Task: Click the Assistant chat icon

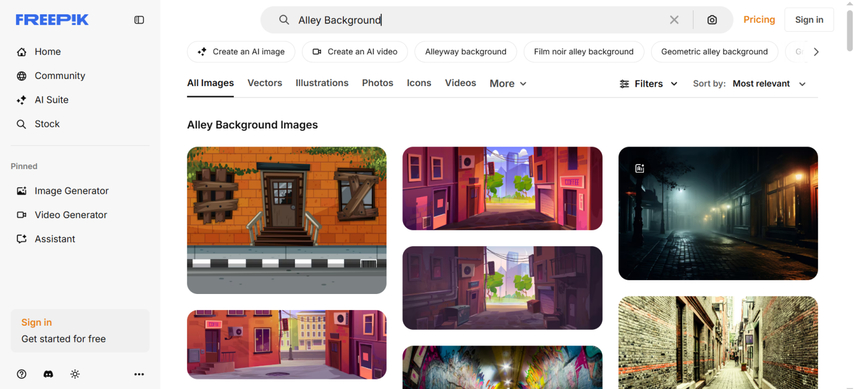Action: pyautogui.click(x=21, y=239)
